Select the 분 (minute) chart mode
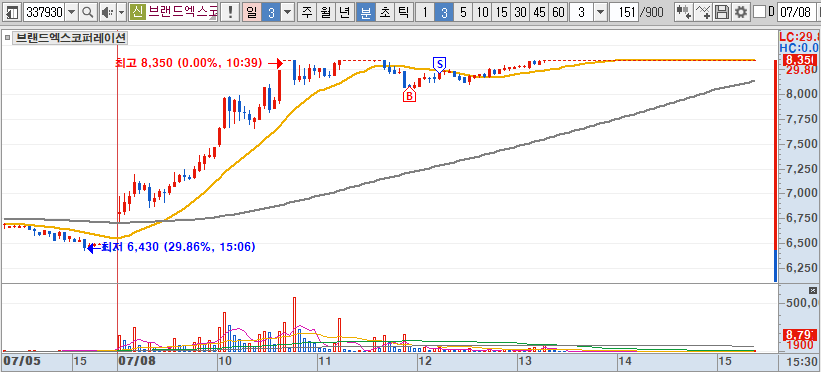Image resolution: width=821 pixels, height=372 pixels. point(365,12)
